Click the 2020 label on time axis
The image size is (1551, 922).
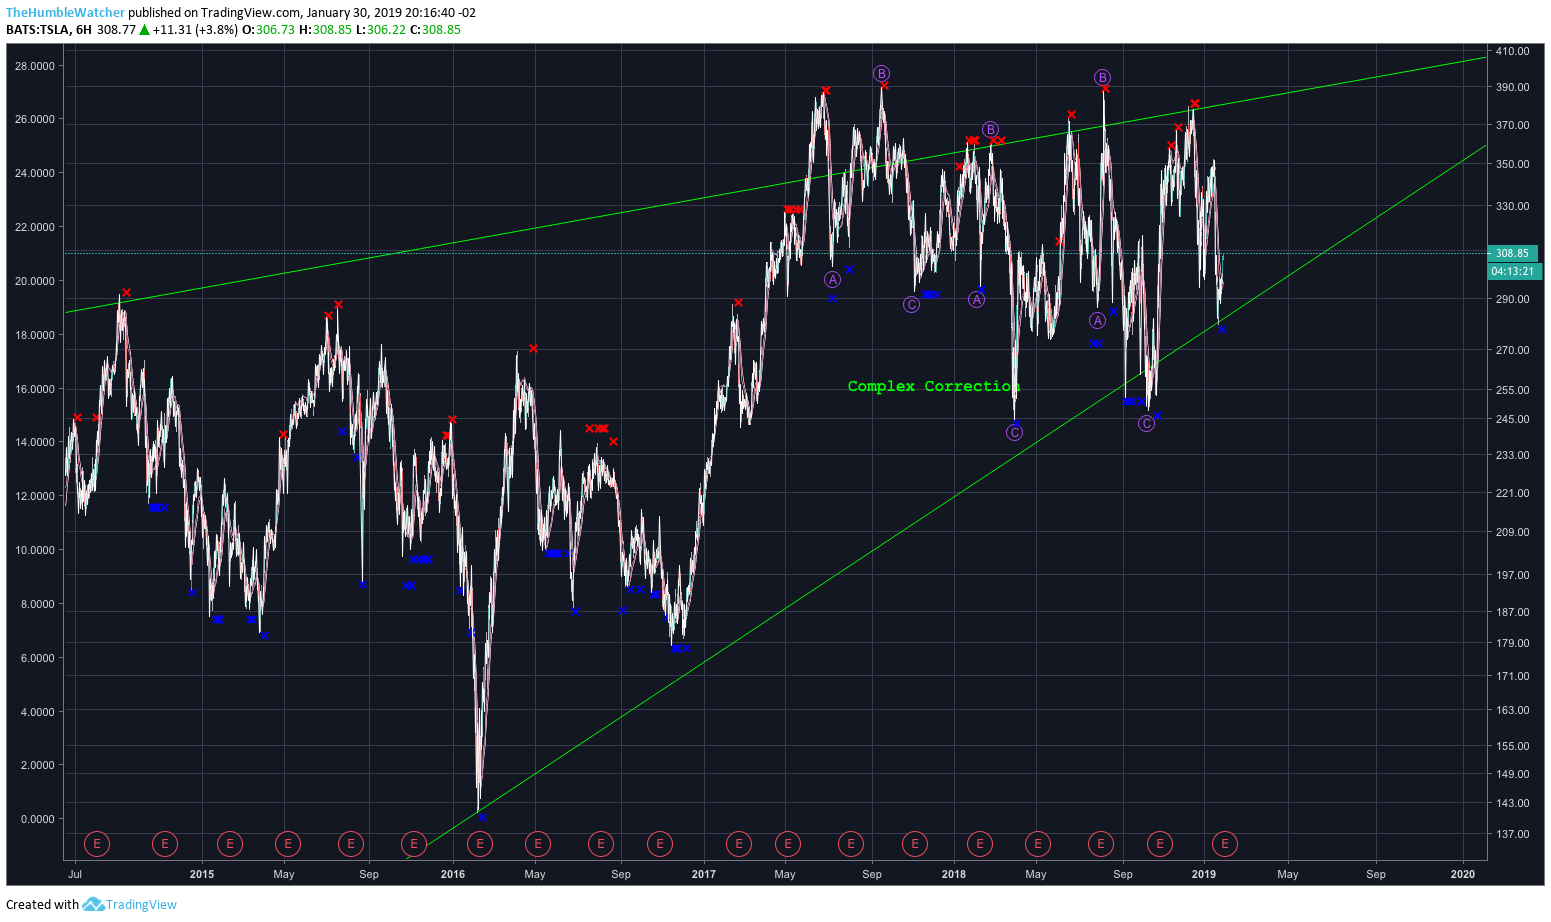click(x=1463, y=874)
